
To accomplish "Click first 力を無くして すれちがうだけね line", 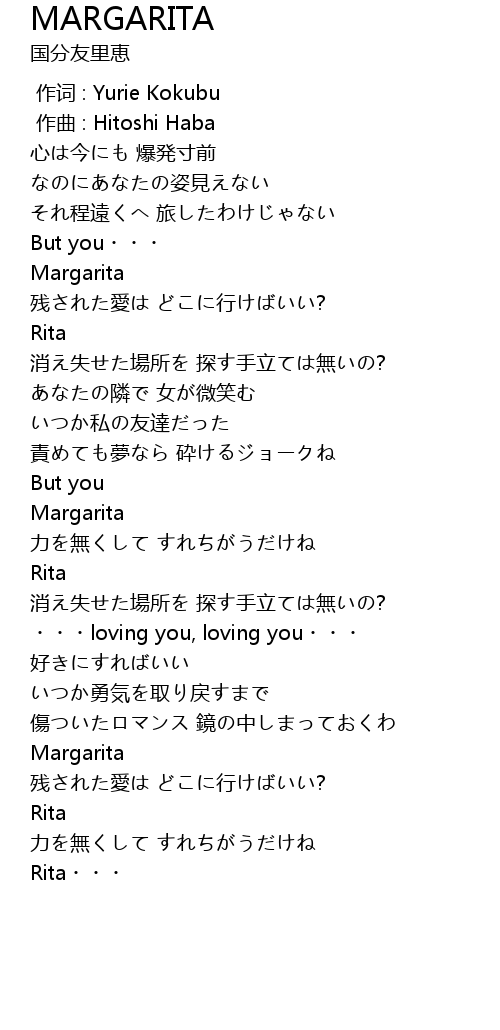I will point(173,543).
